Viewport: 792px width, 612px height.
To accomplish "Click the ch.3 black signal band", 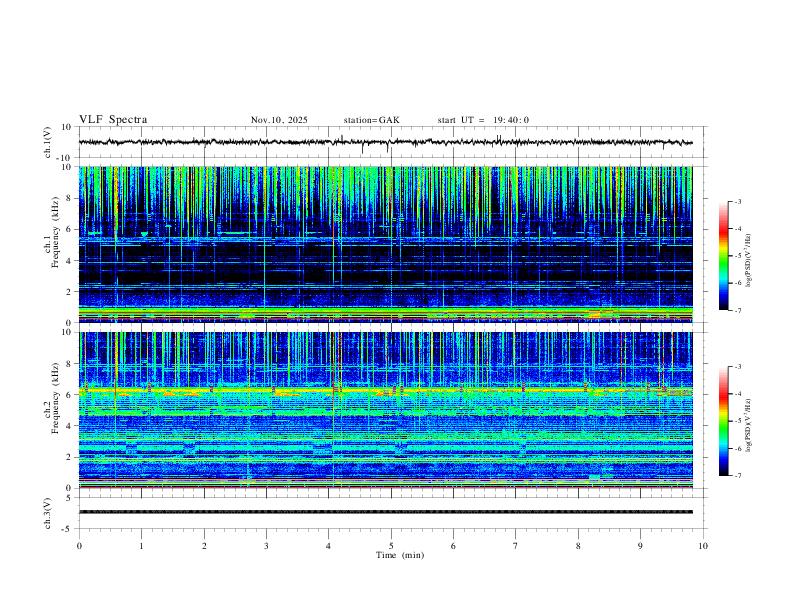I will pyautogui.click(x=386, y=512).
